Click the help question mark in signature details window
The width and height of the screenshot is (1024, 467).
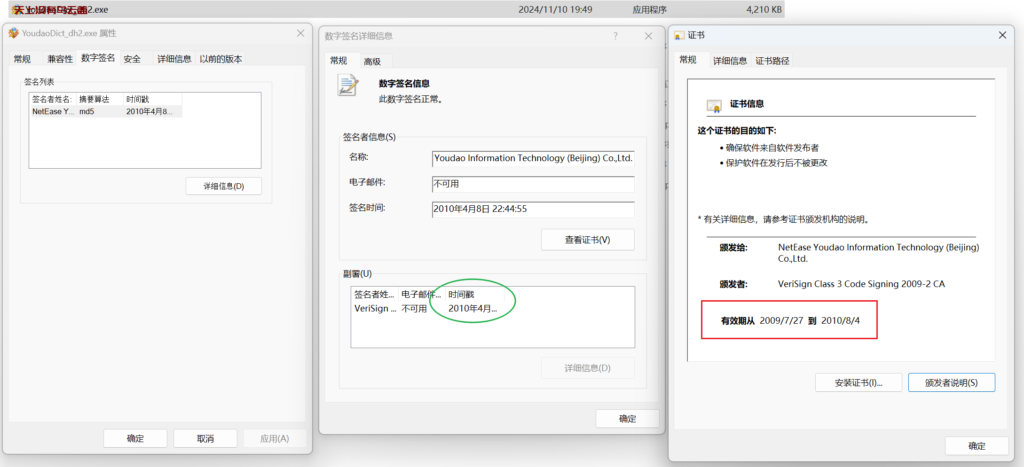point(615,36)
